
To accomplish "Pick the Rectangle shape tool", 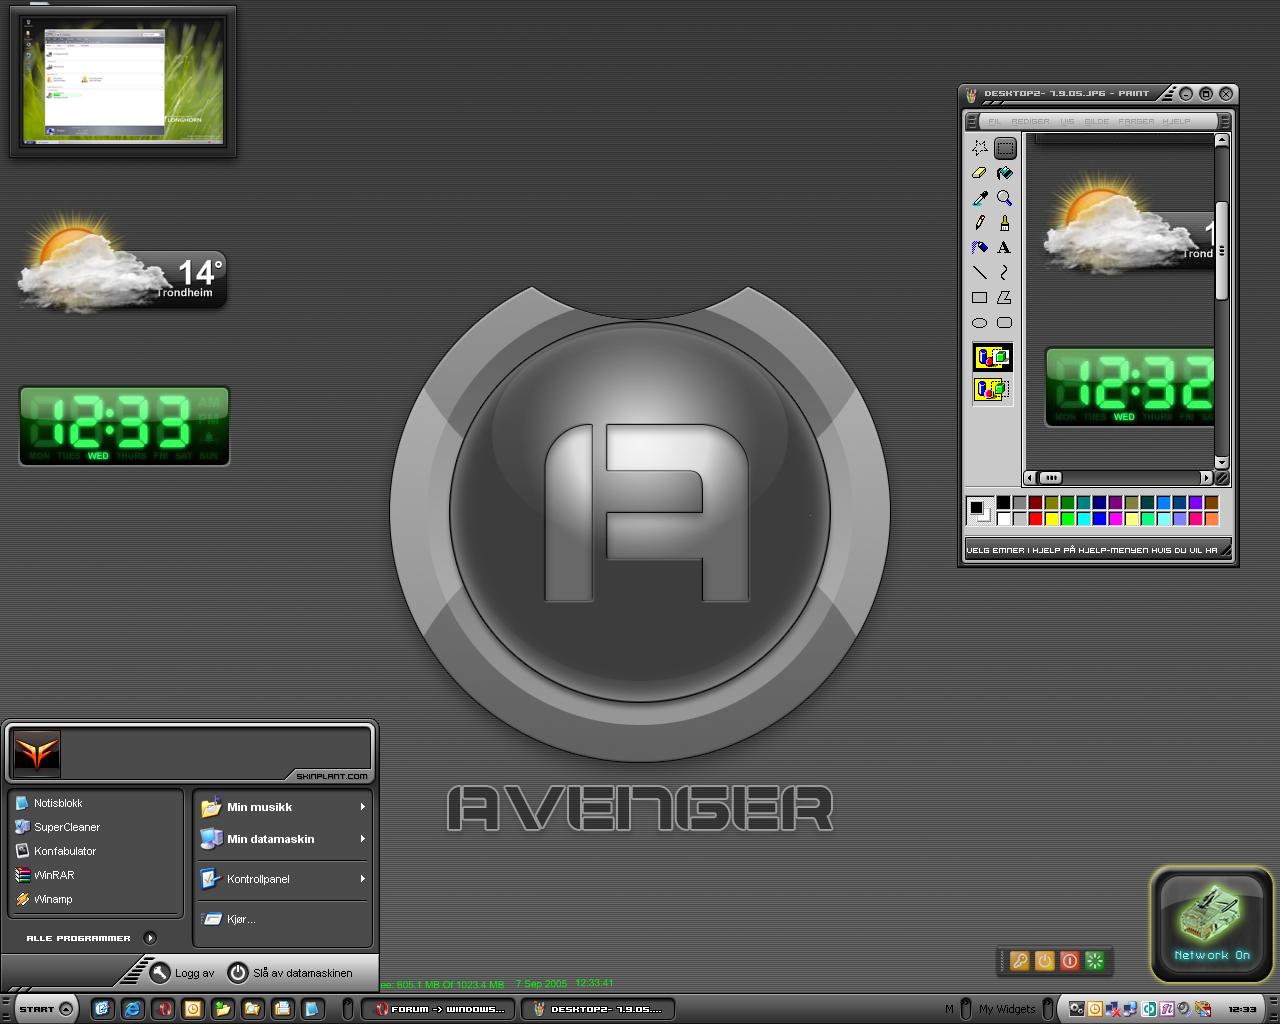I will coord(980,297).
